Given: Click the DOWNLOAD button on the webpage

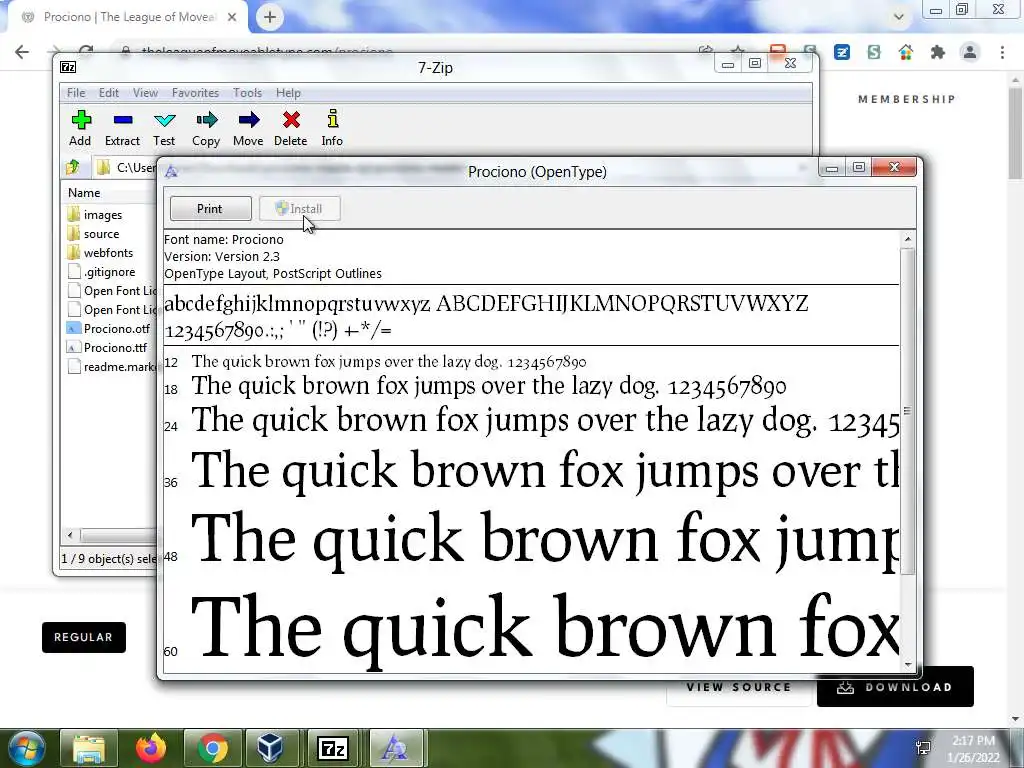Looking at the screenshot, I should tap(895, 687).
